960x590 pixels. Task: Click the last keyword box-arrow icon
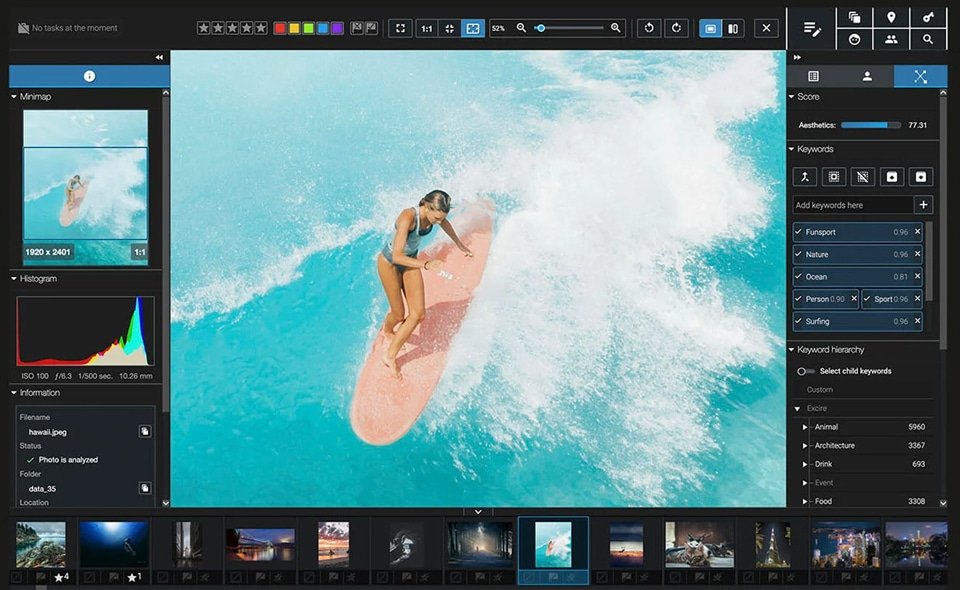[921, 177]
